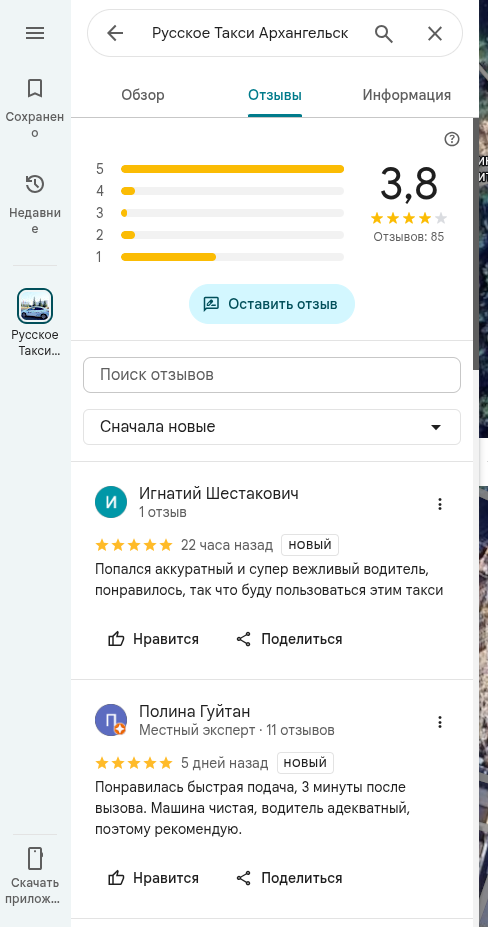Image resolution: width=488 pixels, height=927 pixels.
Task: Open the rating help question mark
Action: [x=452, y=139]
